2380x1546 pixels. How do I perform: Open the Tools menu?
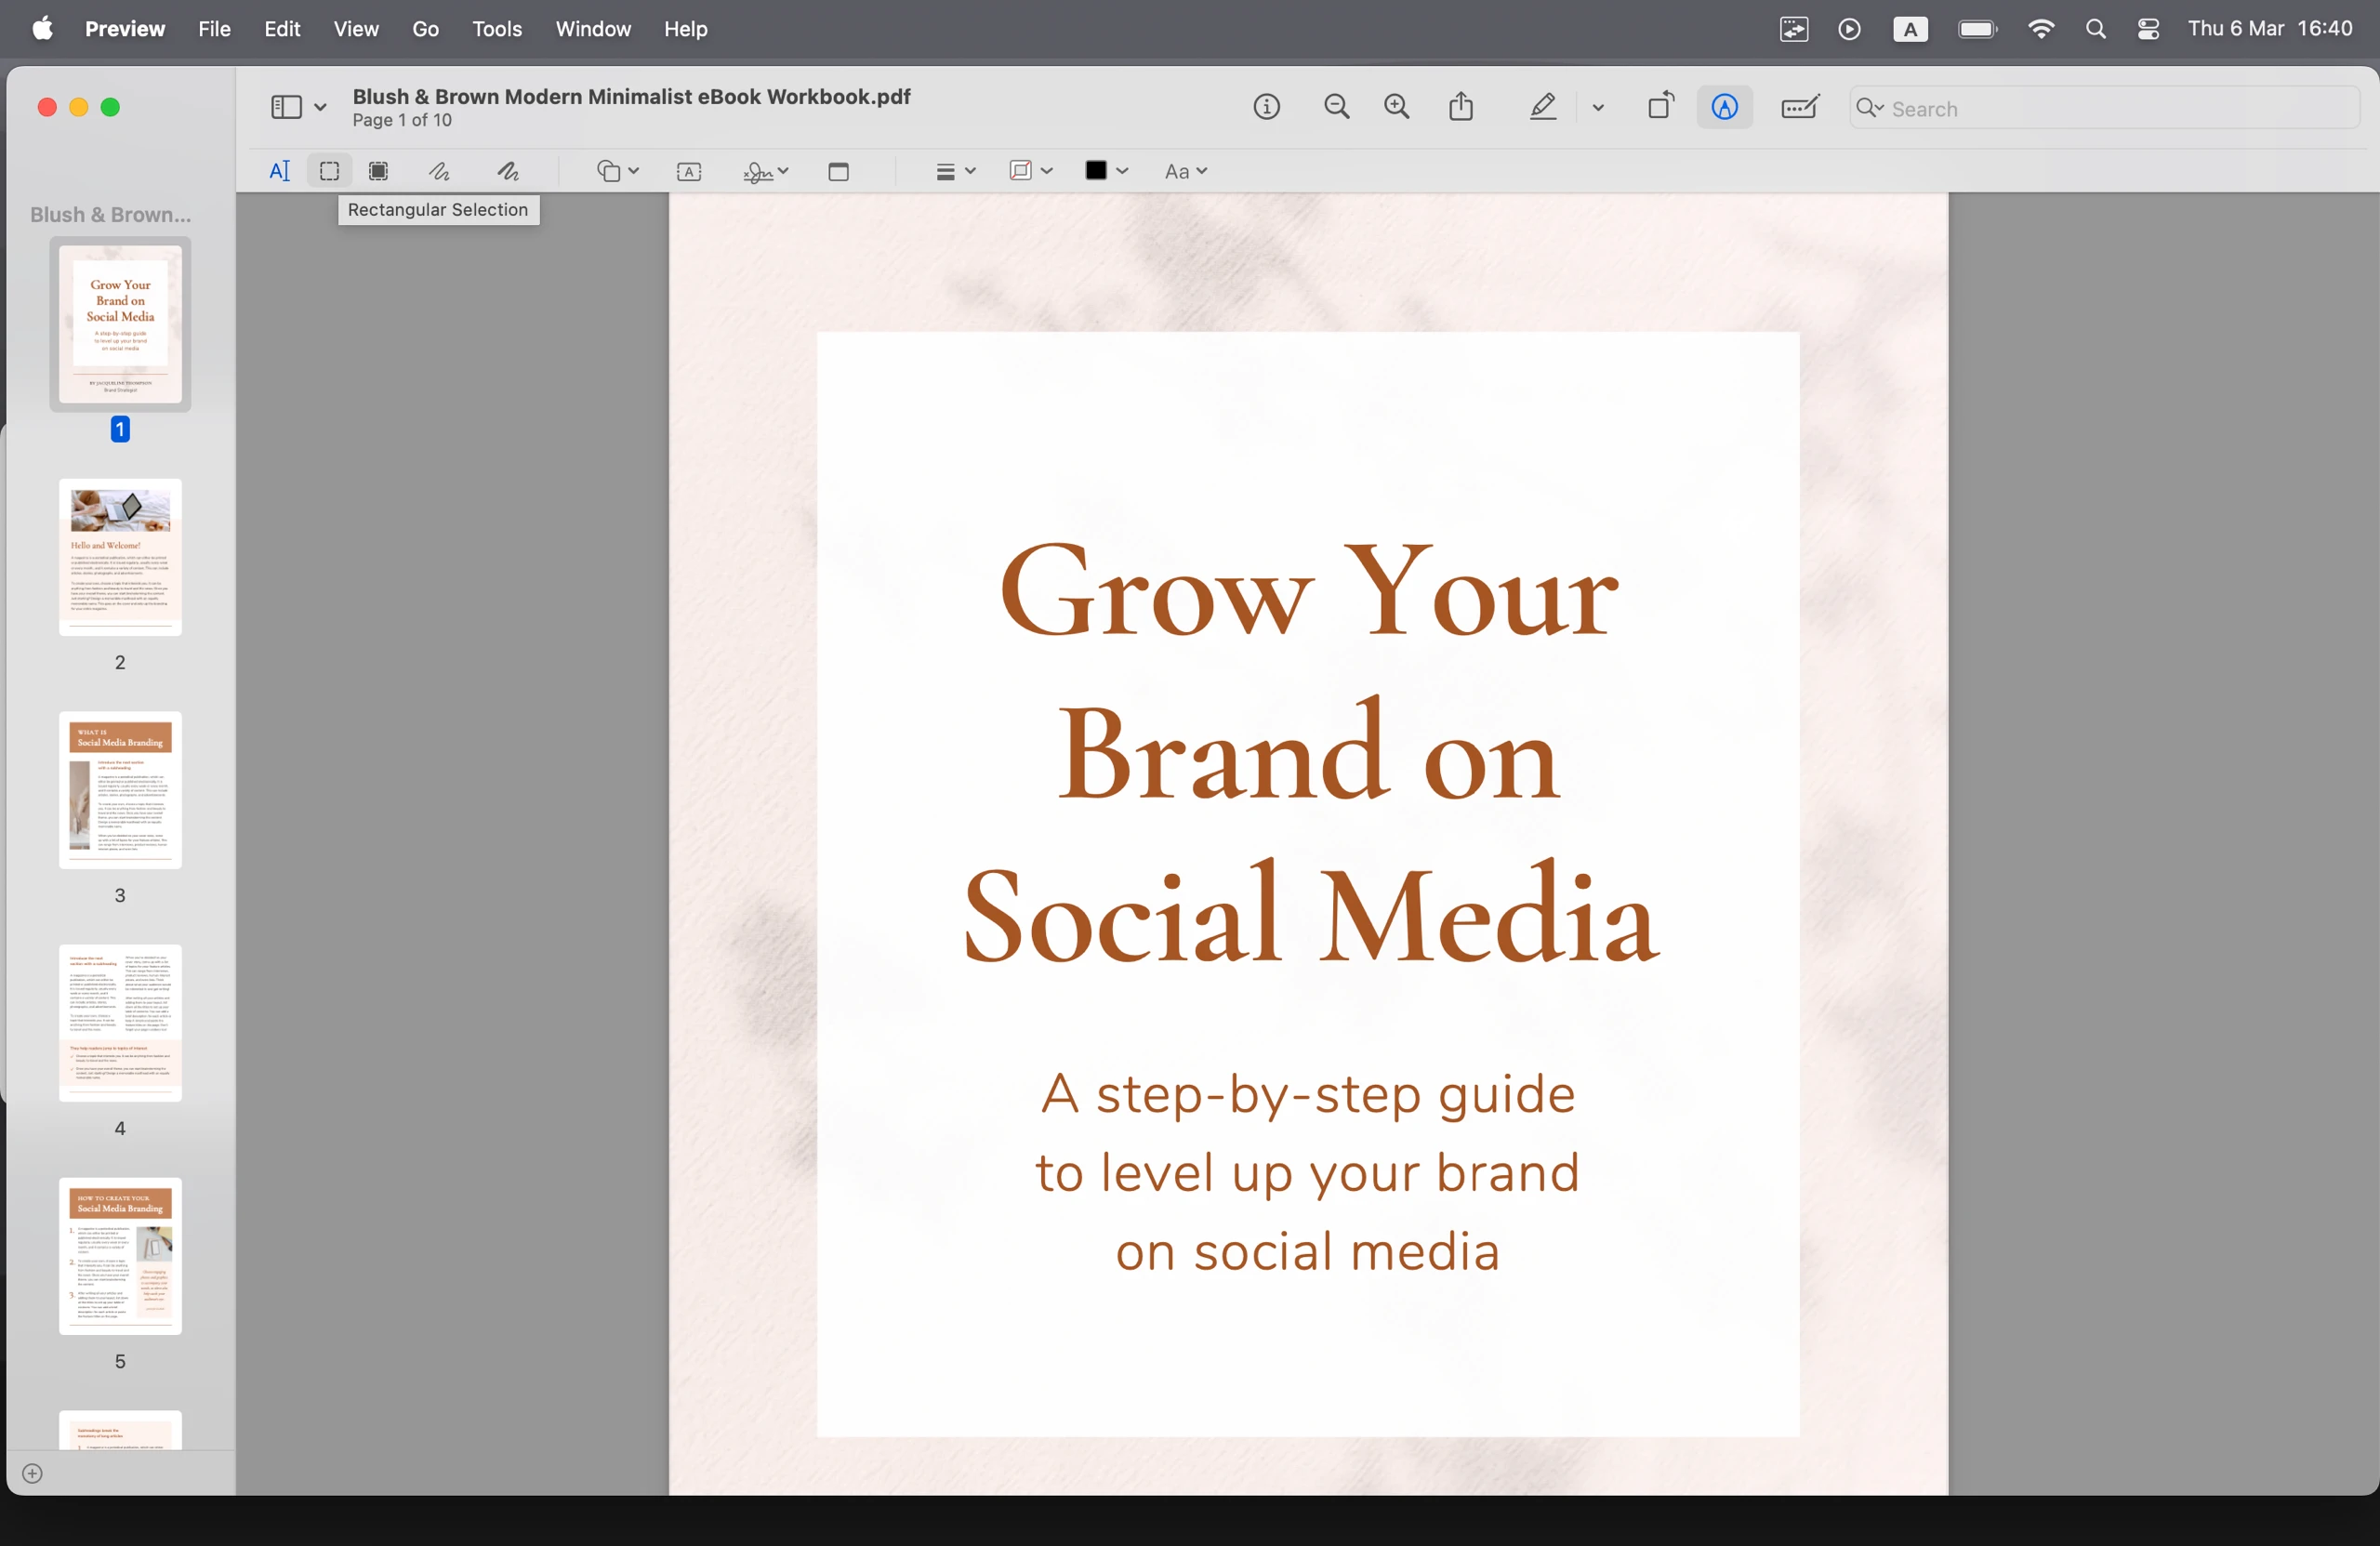coord(496,28)
